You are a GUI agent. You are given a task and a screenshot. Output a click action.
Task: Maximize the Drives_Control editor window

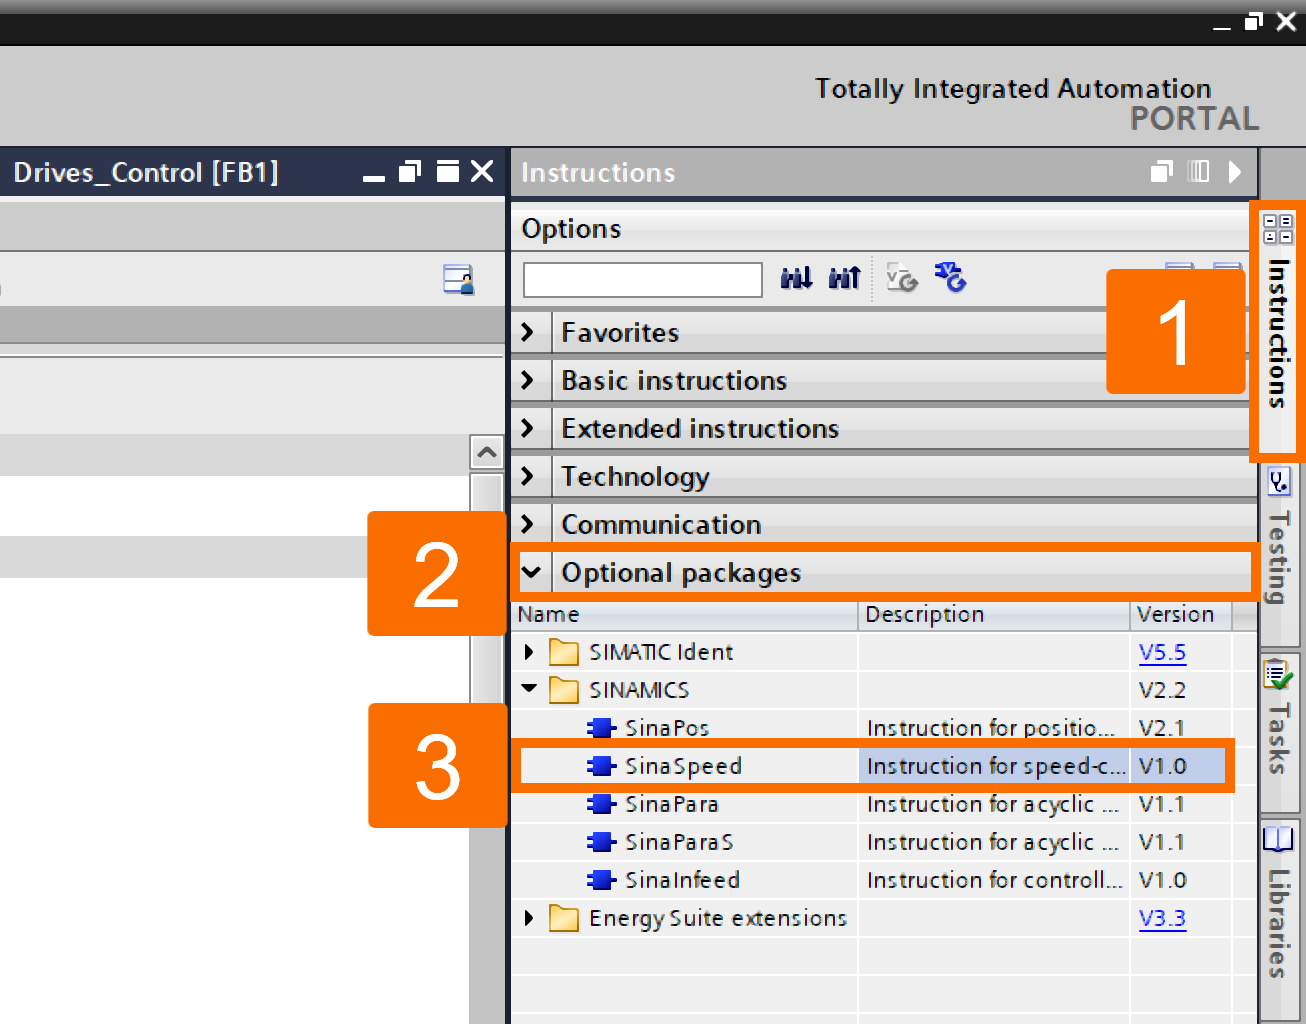point(448,172)
